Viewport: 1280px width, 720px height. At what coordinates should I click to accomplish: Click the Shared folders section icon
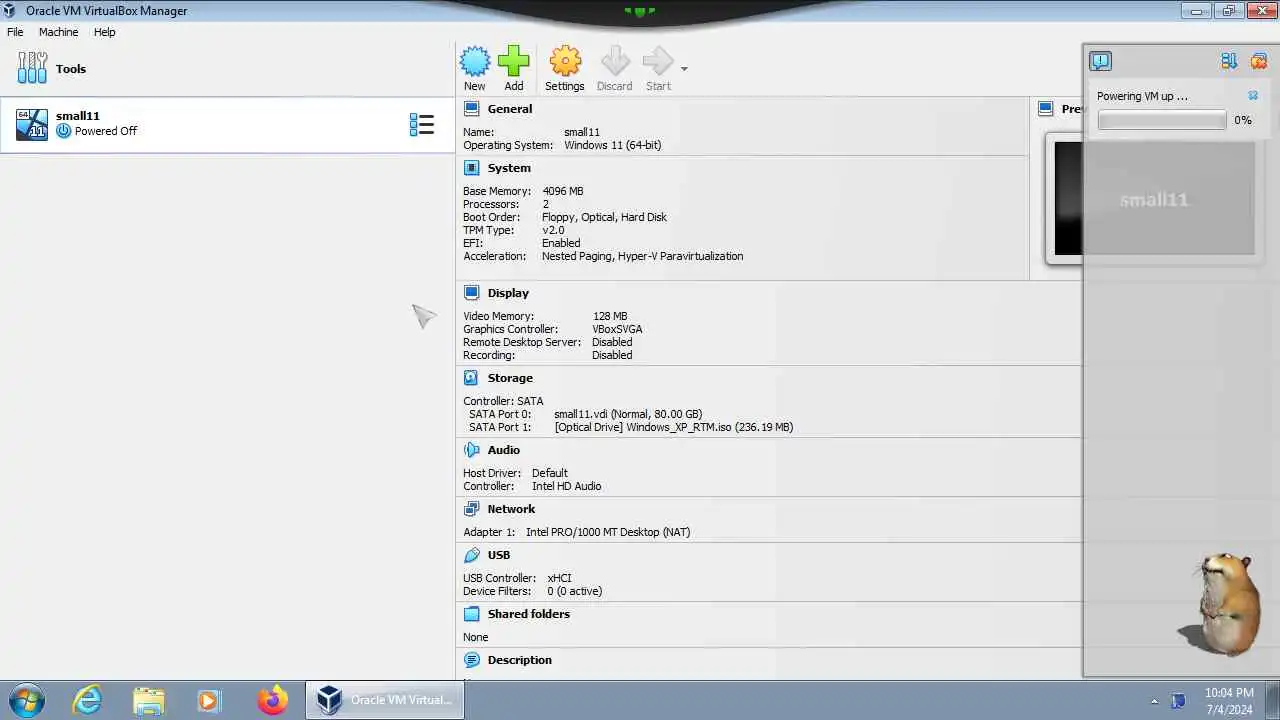coord(472,614)
